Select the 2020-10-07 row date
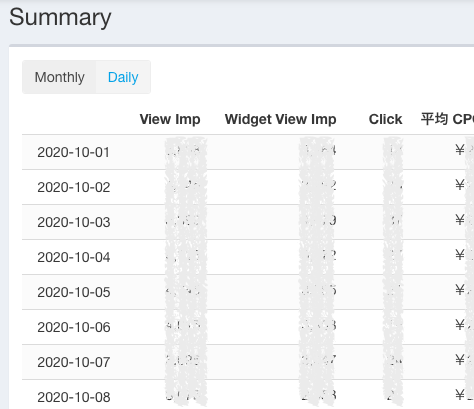 (x=73, y=362)
